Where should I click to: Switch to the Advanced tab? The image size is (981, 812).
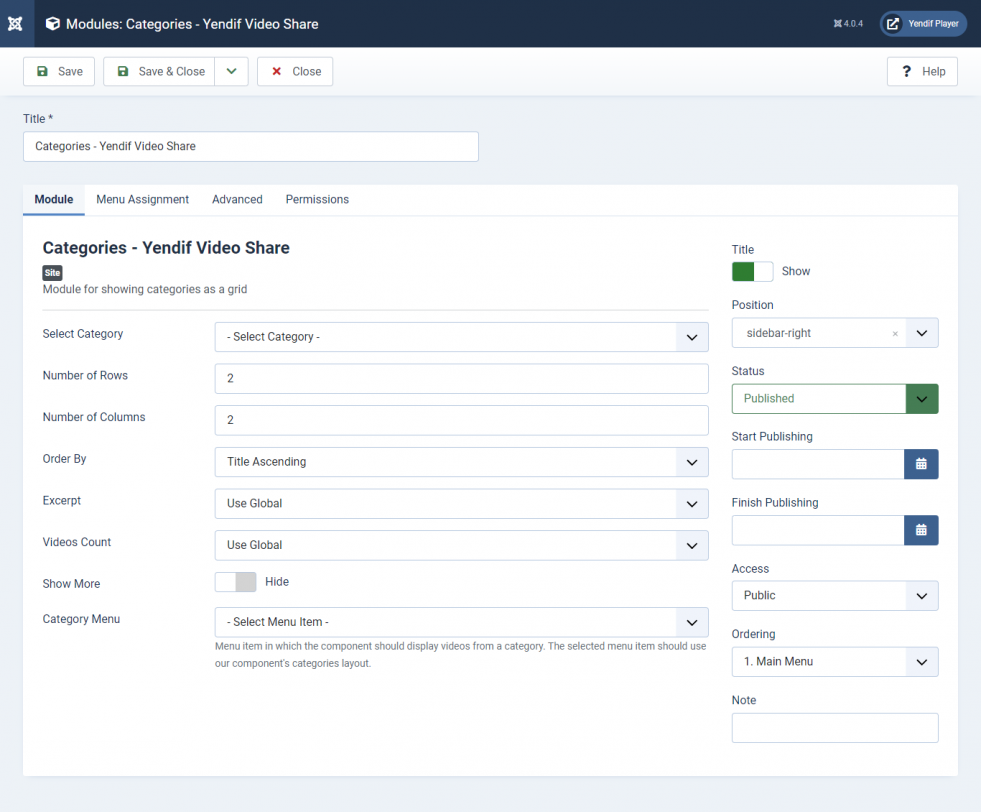(237, 200)
